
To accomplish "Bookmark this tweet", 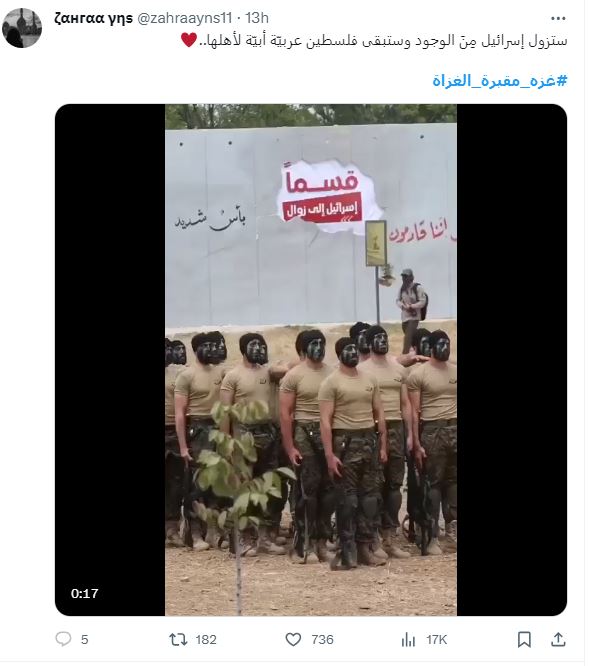I will click(524, 639).
